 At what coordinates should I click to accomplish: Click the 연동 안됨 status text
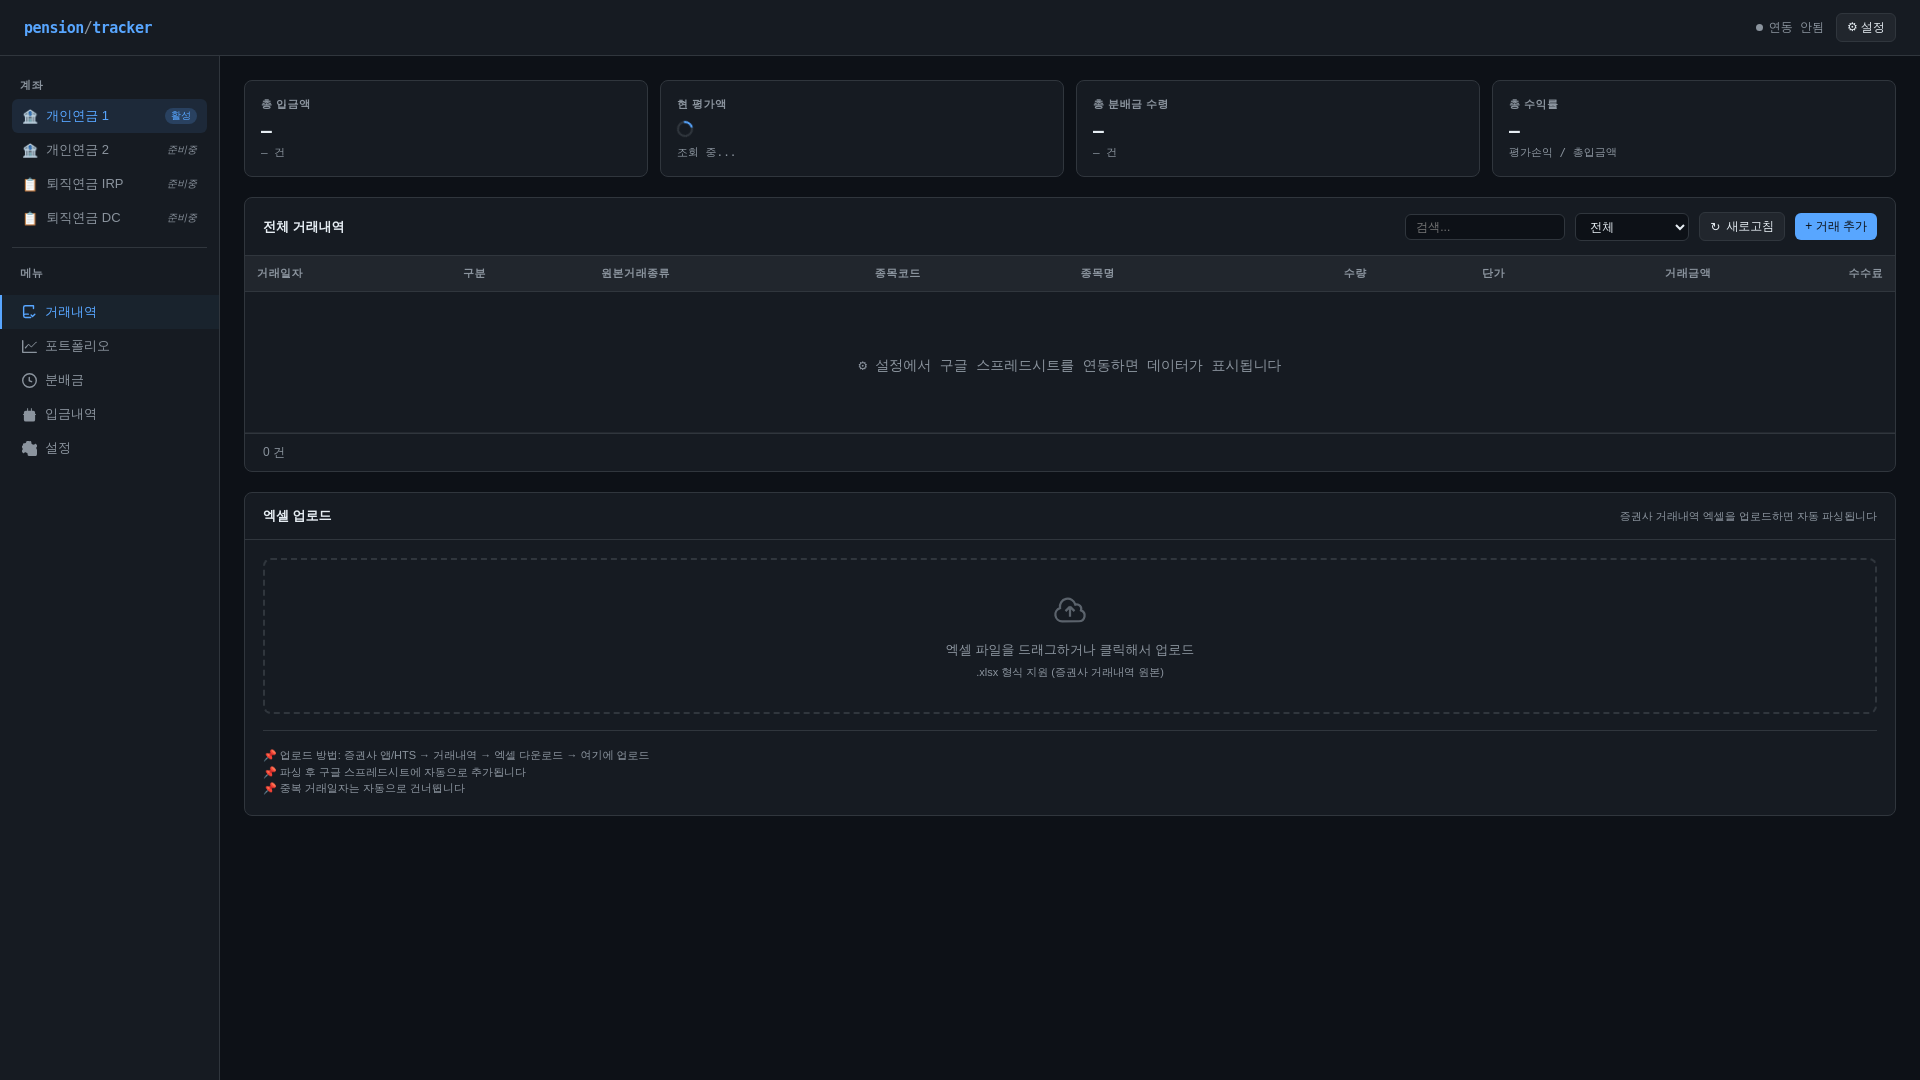coord(1796,28)
